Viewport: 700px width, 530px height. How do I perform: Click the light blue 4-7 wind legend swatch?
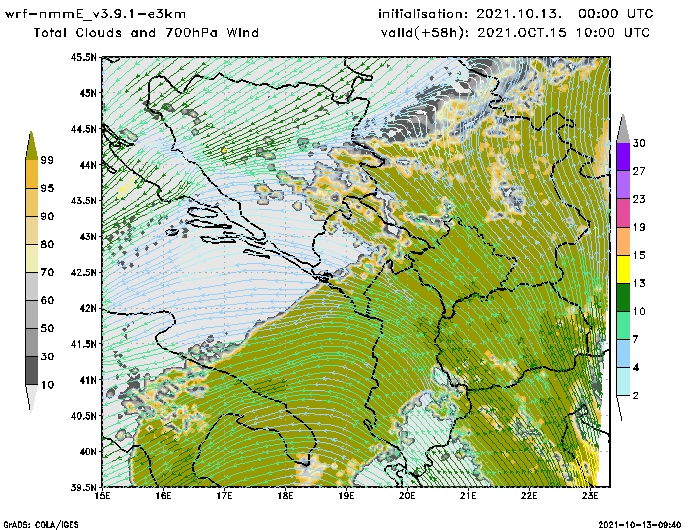623,354
